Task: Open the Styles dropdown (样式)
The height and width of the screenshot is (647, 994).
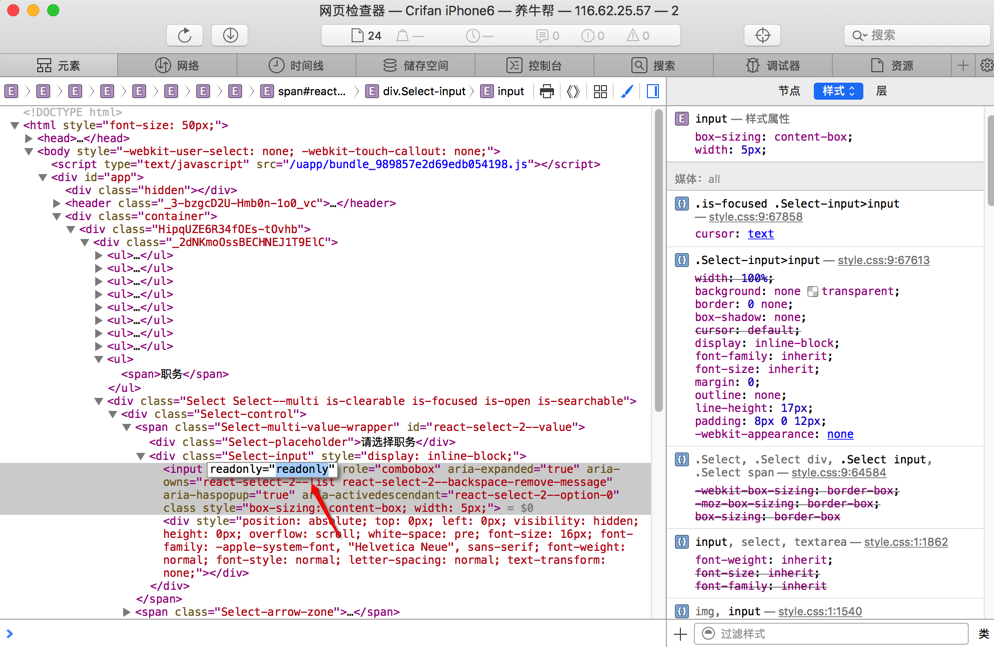Action: pyautogui.click(x=838, y=91)
